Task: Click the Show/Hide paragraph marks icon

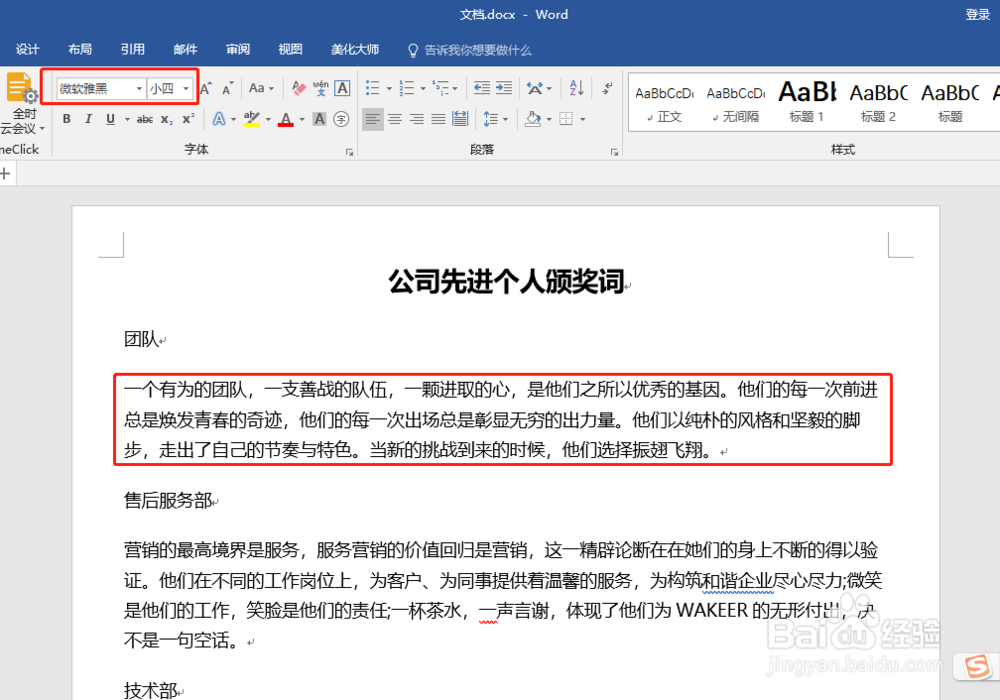Action: [x=607, y=89]
